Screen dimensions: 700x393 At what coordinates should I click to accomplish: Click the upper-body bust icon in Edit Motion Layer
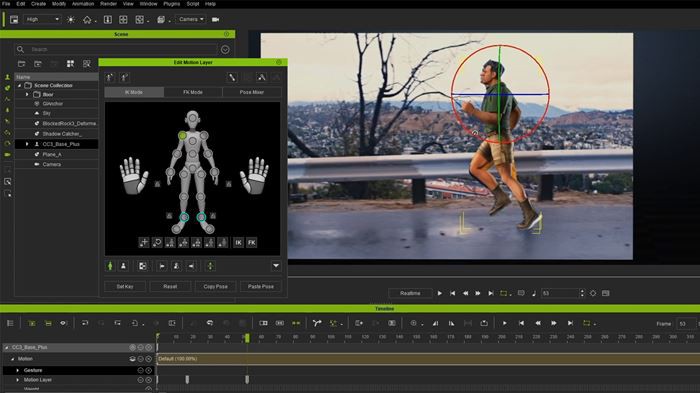point(123,266)
